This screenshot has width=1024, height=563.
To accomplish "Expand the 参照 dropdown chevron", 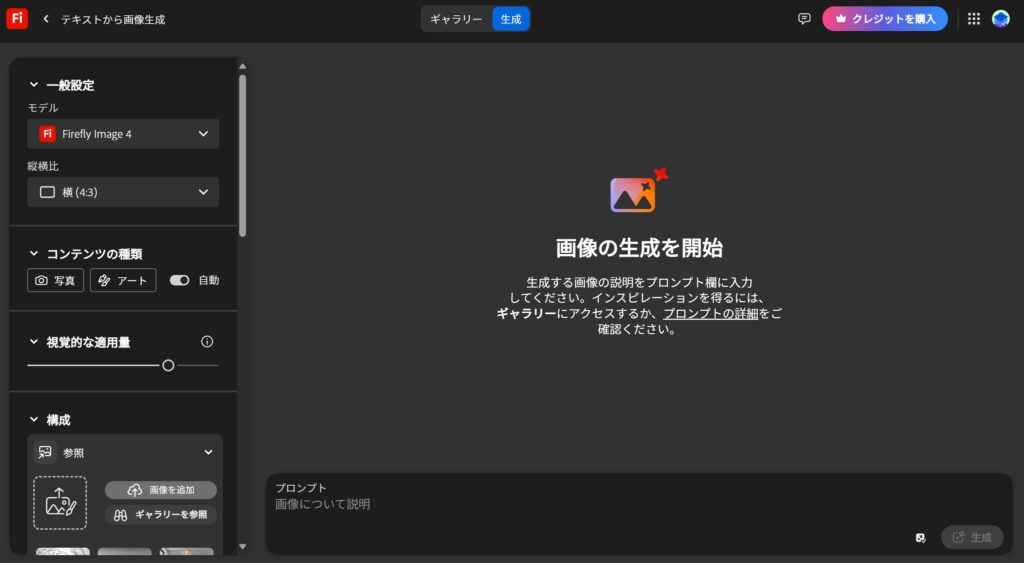I will click(x=208, y=452).
